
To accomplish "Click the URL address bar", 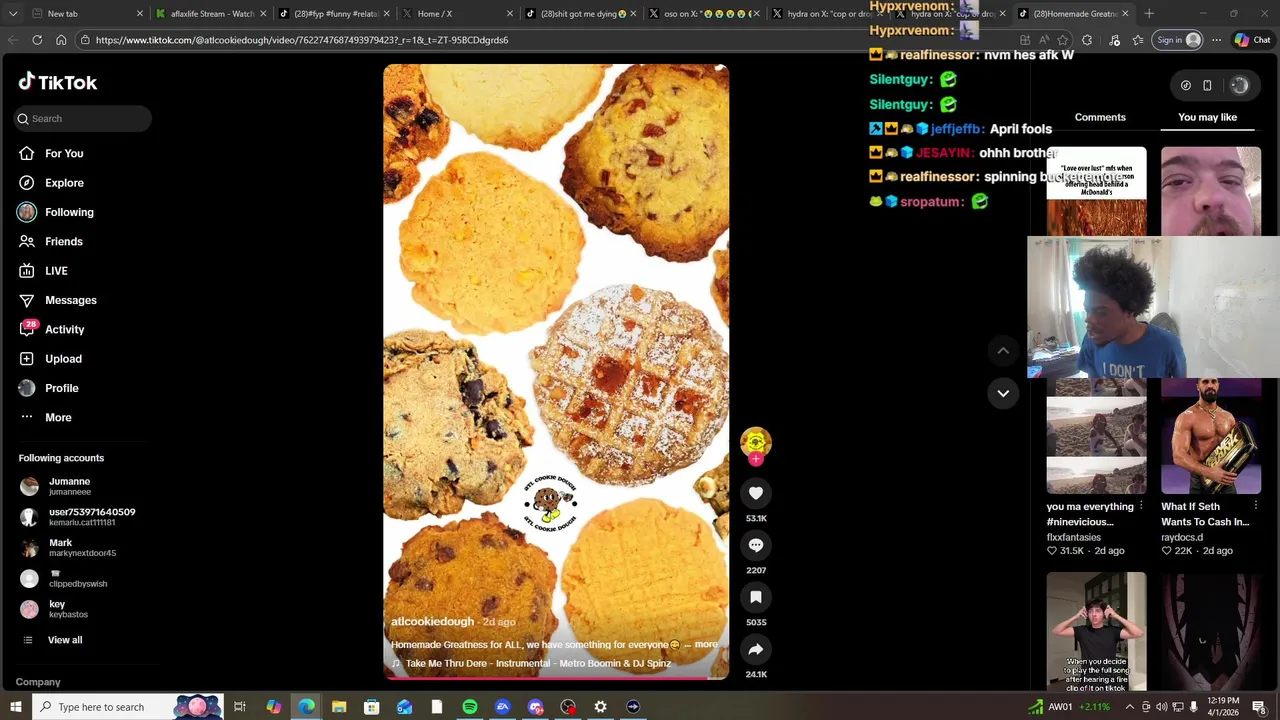I will click(x=540, y=40).
